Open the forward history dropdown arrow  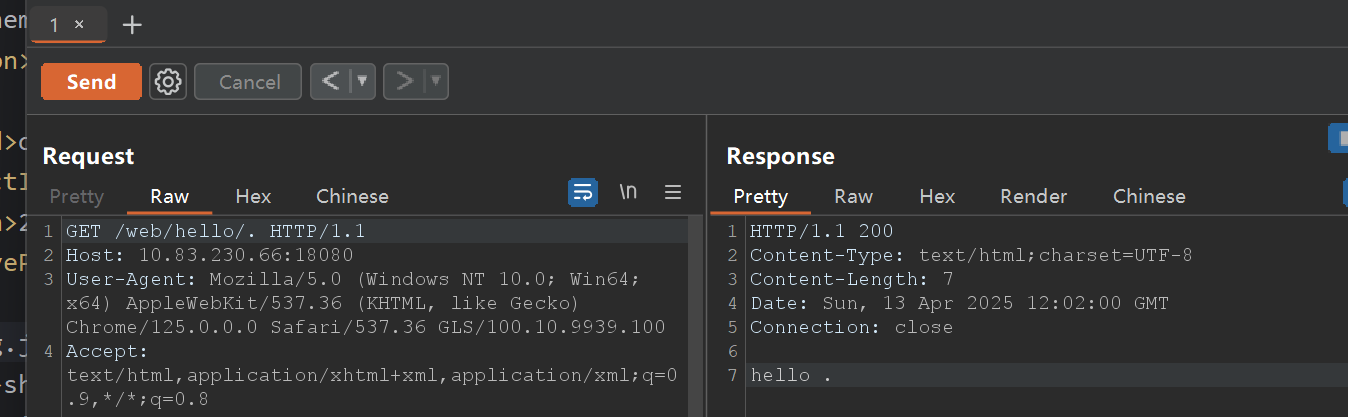437,82
